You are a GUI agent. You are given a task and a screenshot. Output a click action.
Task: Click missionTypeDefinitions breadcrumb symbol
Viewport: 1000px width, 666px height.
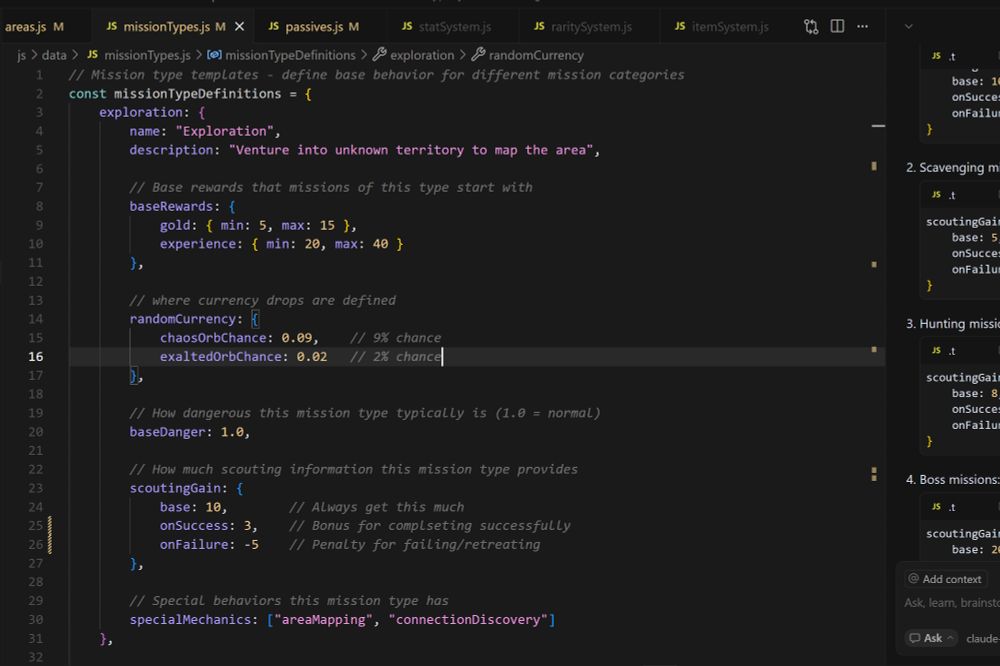tap(290, 56)
